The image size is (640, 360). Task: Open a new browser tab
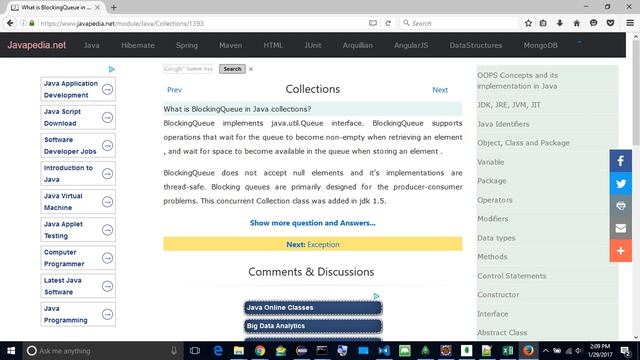pyautogui.click(x=114, y=7)
